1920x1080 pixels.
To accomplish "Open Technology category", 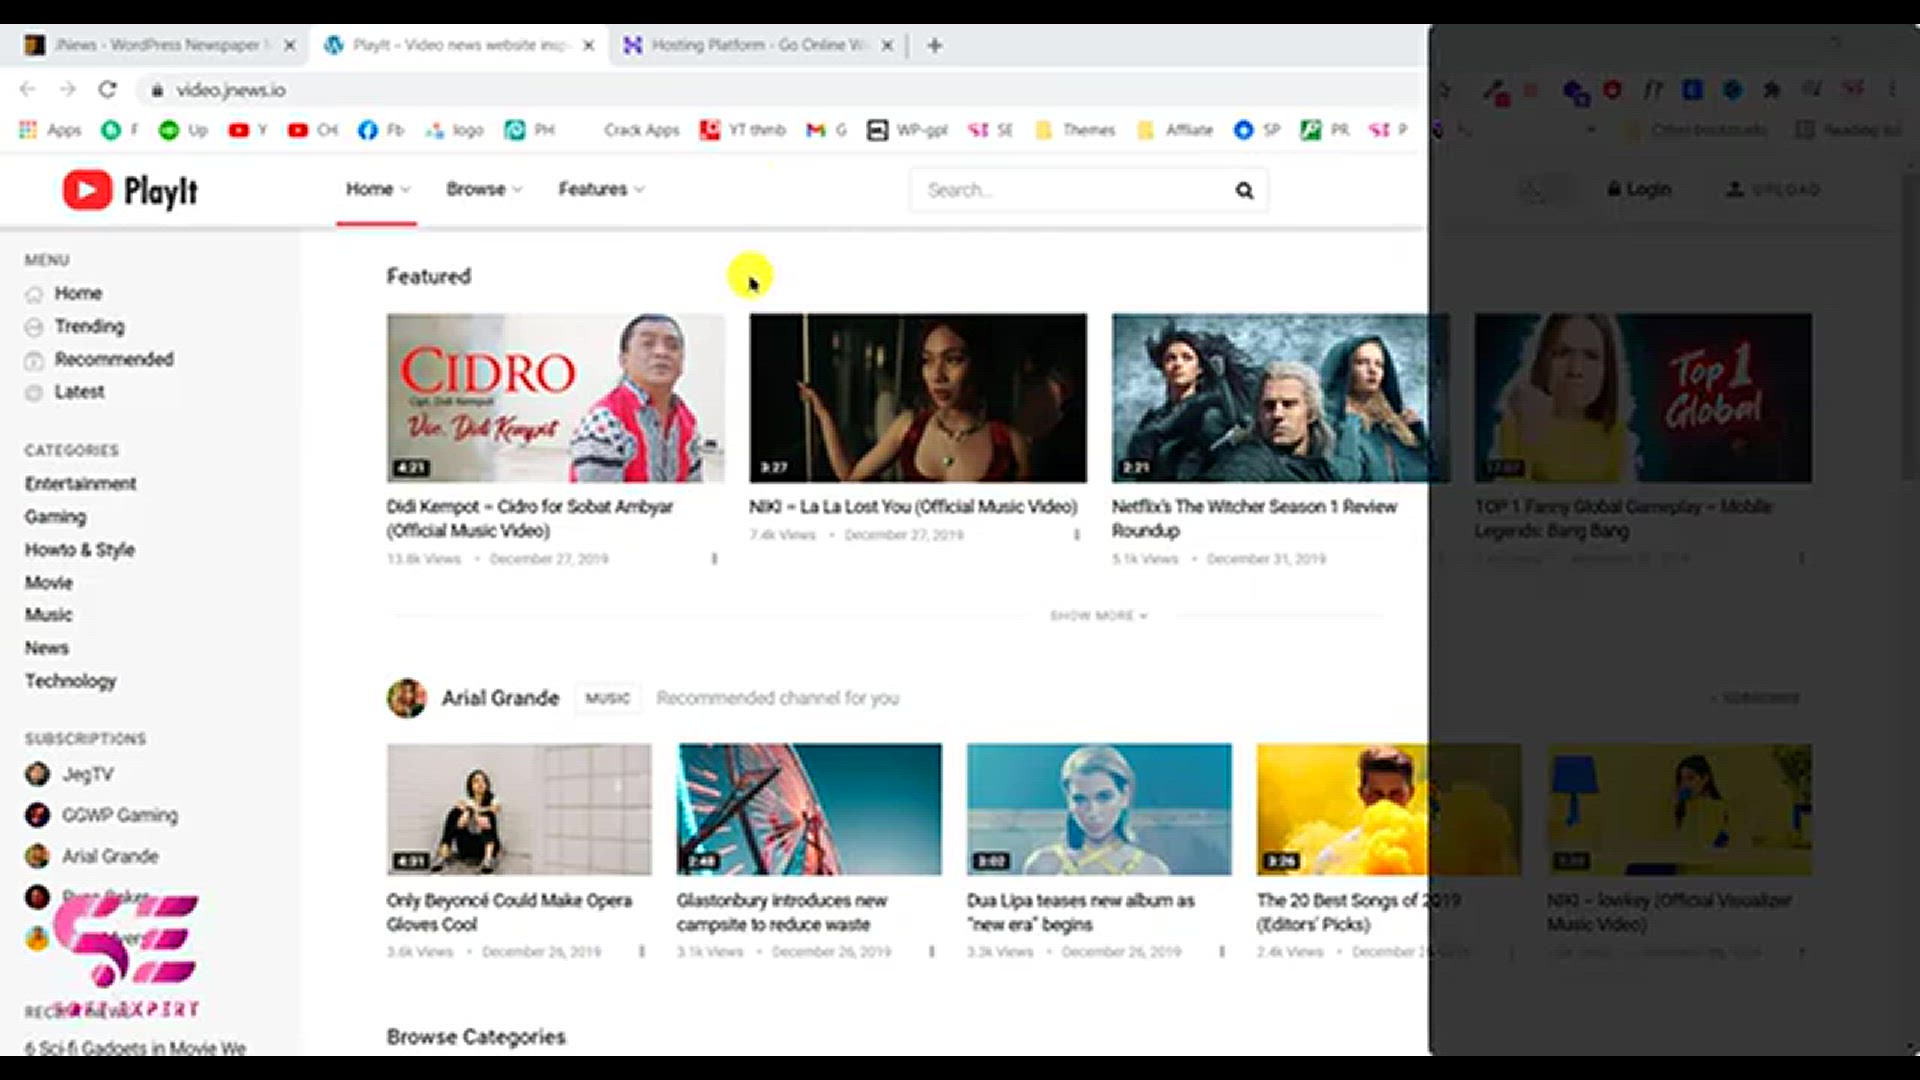I will 70,681.
